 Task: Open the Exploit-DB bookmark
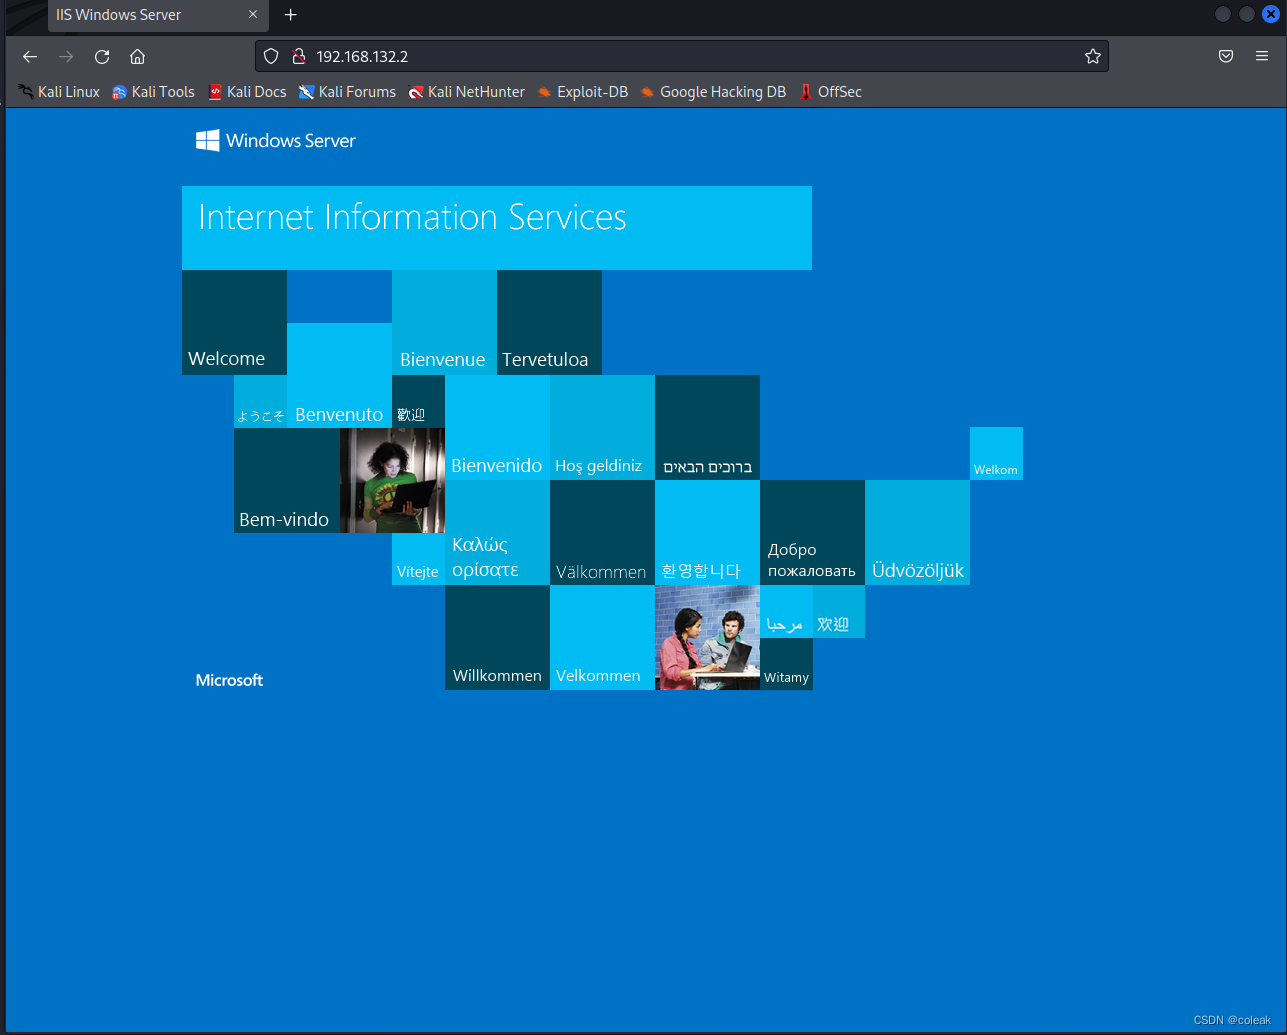click(x=582, y=92)
